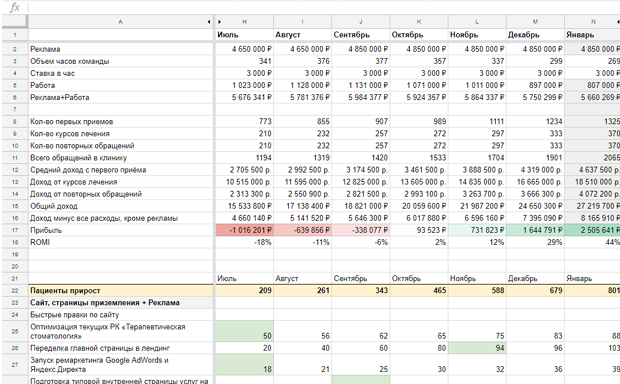Select row 17 header
This screenshot has height=384, width=620.
click(x=15, y=230)
